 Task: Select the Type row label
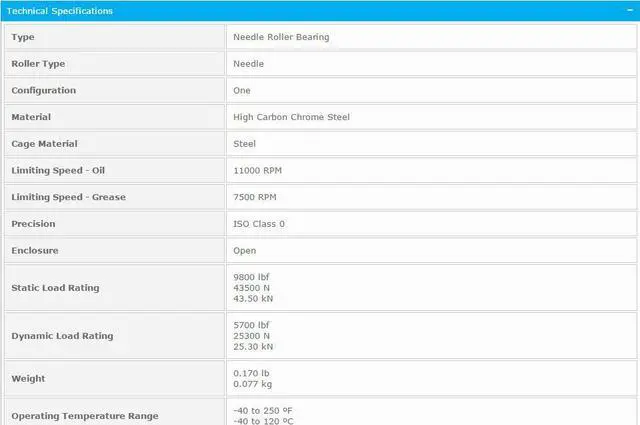point(23,37)
